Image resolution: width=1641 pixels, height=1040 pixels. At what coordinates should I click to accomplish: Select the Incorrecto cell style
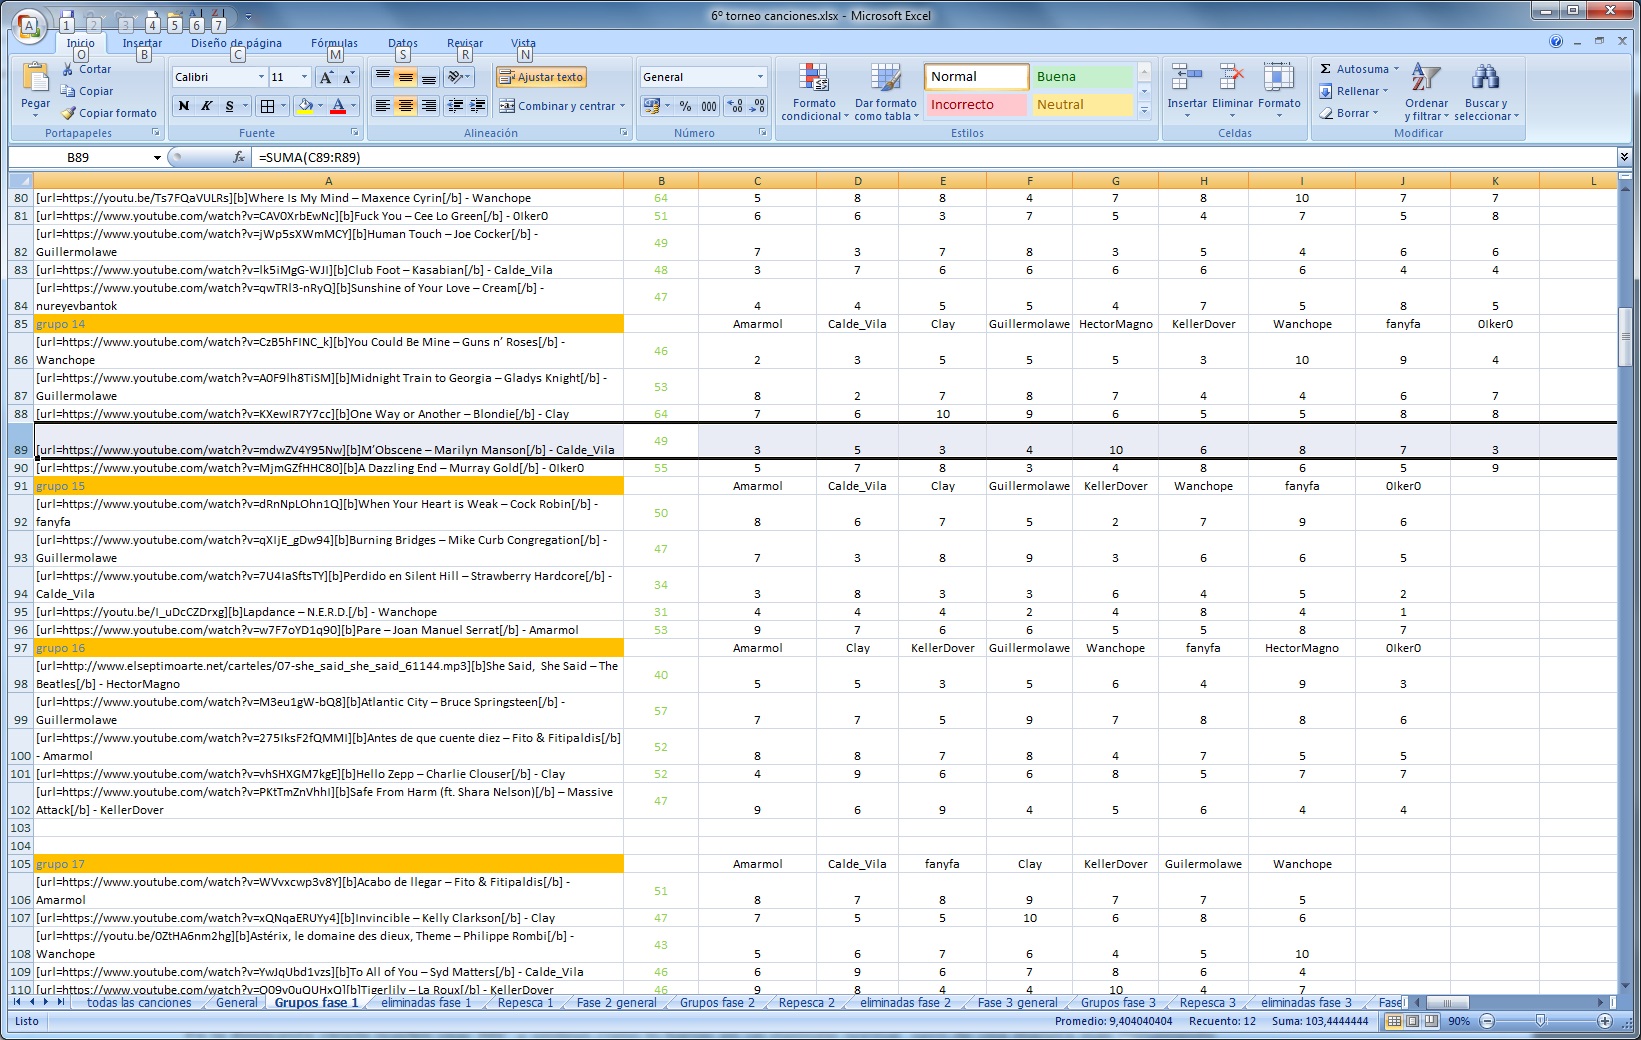(976, 105)
